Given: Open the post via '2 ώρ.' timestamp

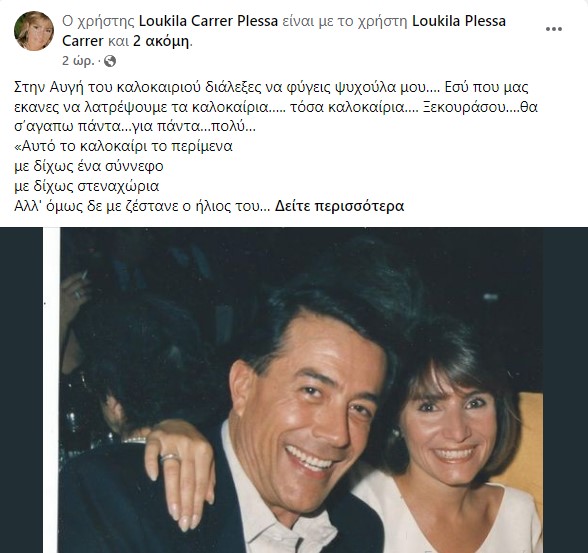Looking at the screenshot, I should tap(78, 61).
